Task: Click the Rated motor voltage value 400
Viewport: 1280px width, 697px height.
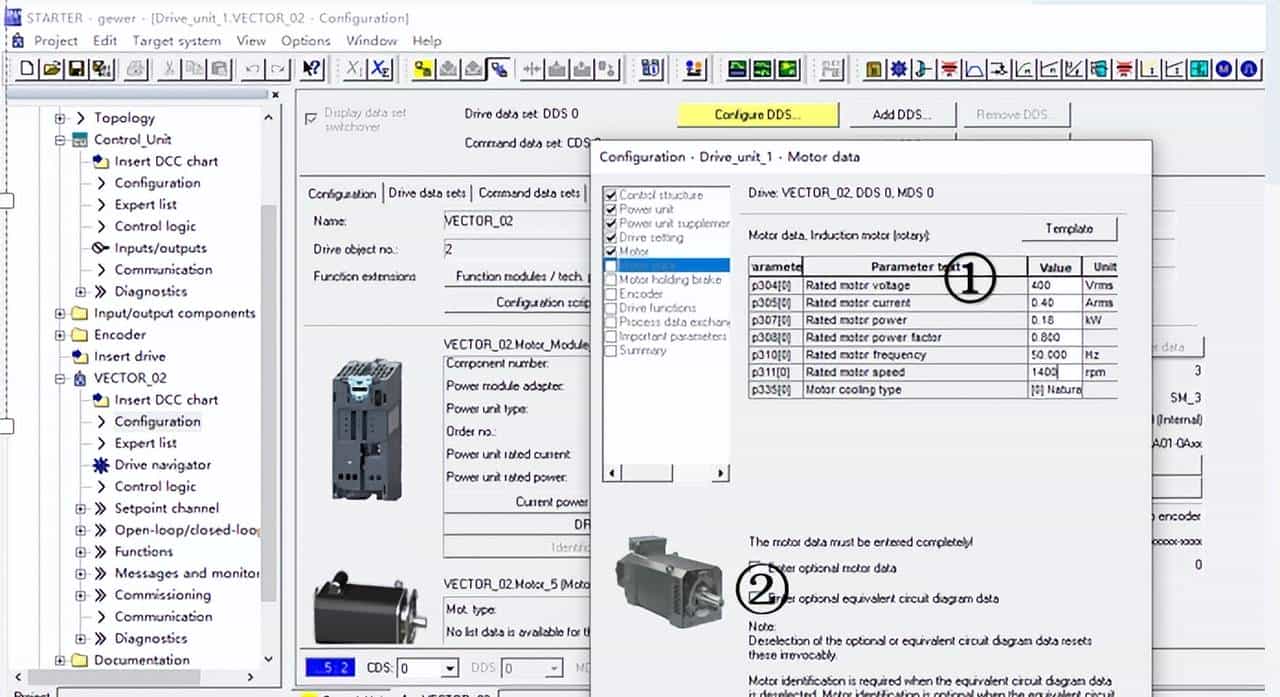Action: (1054, 286)
